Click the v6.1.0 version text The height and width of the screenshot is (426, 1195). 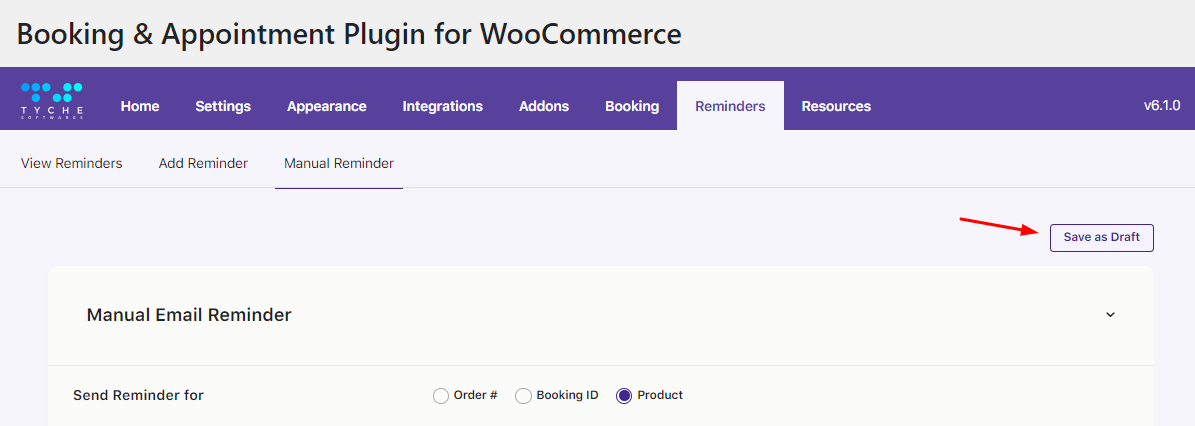click(x=1161, y=105)
